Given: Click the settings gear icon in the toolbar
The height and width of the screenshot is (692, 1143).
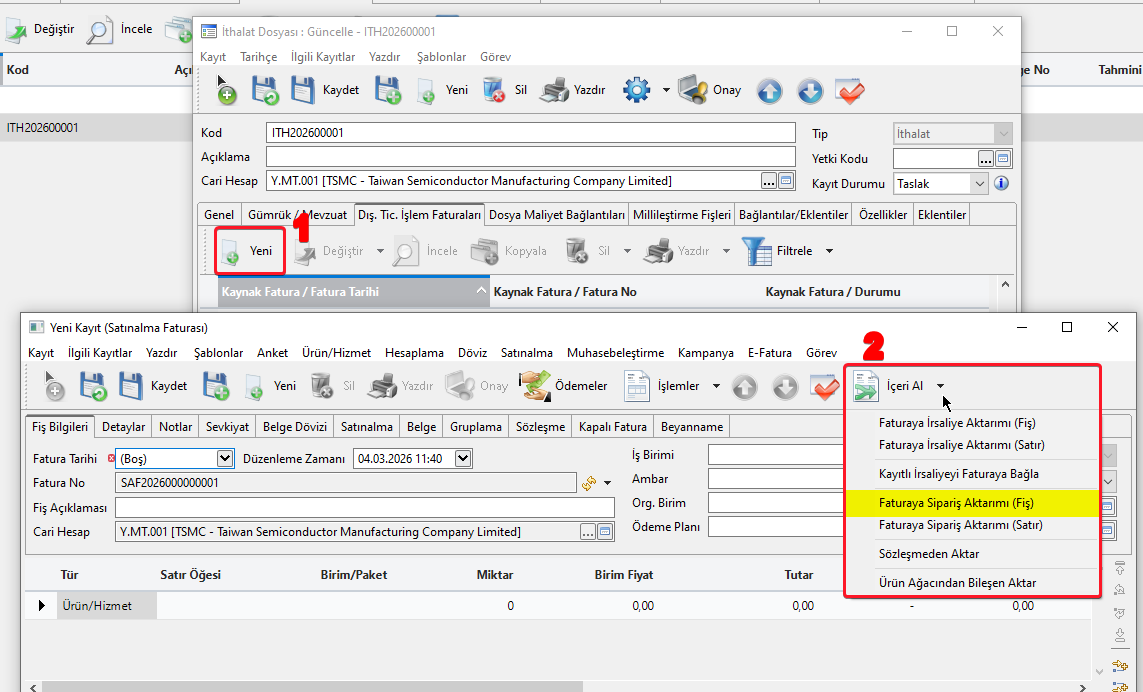Looking at the screenshot, I should [x=636, y=90].
